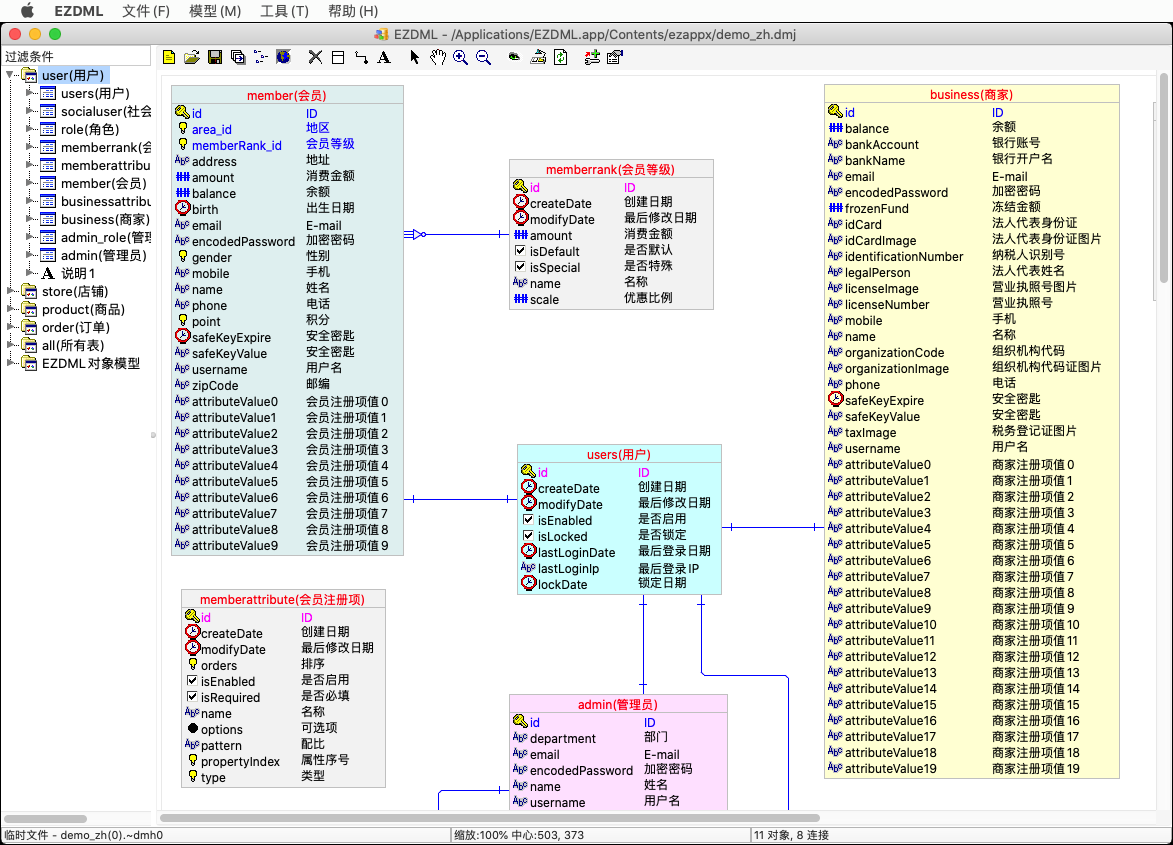
Task: Toggle isEnabled checkbox in users table
Action: (528, 520)
